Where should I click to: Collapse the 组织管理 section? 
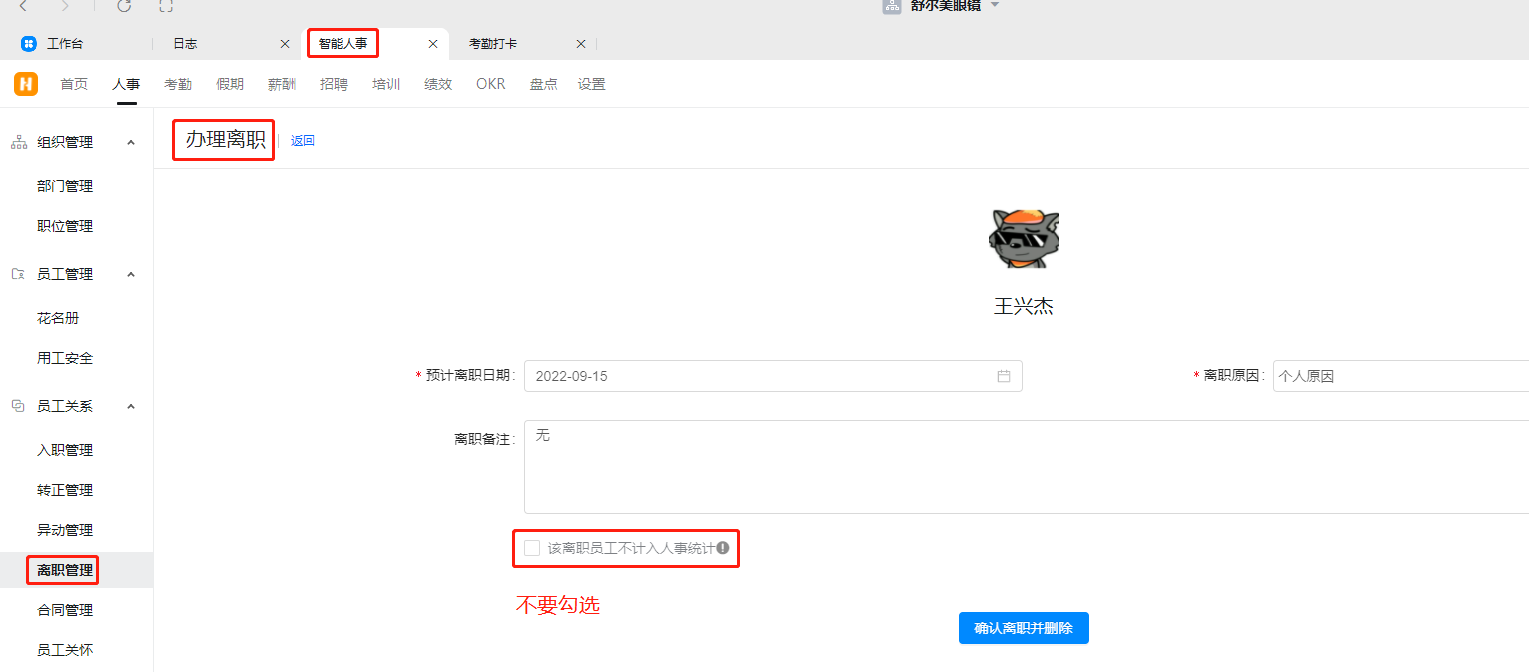click(131, 142)
